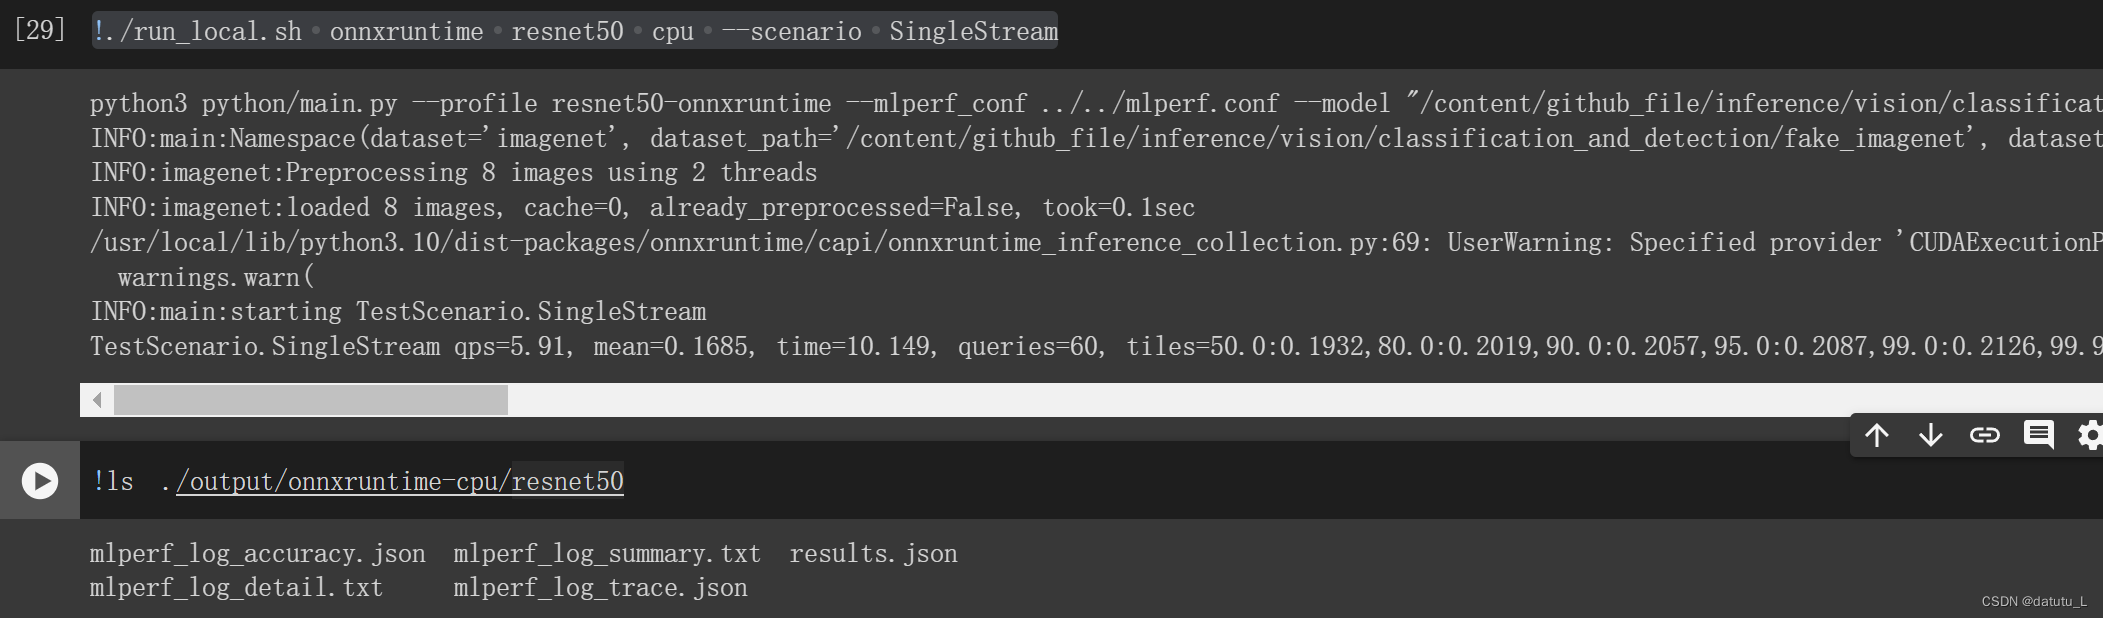
Task: Open the cell settings gear
Action: coord(2091,435)
